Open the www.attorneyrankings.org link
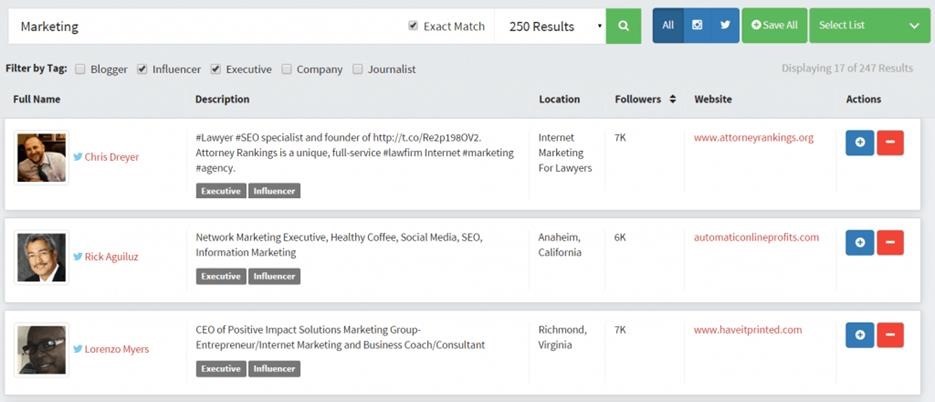The height and width of the screenshot is (402, 935). tap(753, 138)
